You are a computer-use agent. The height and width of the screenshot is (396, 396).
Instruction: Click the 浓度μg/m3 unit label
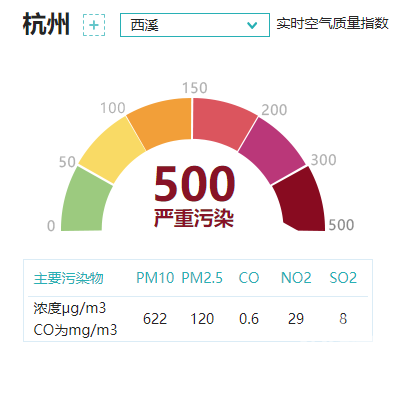70,308
